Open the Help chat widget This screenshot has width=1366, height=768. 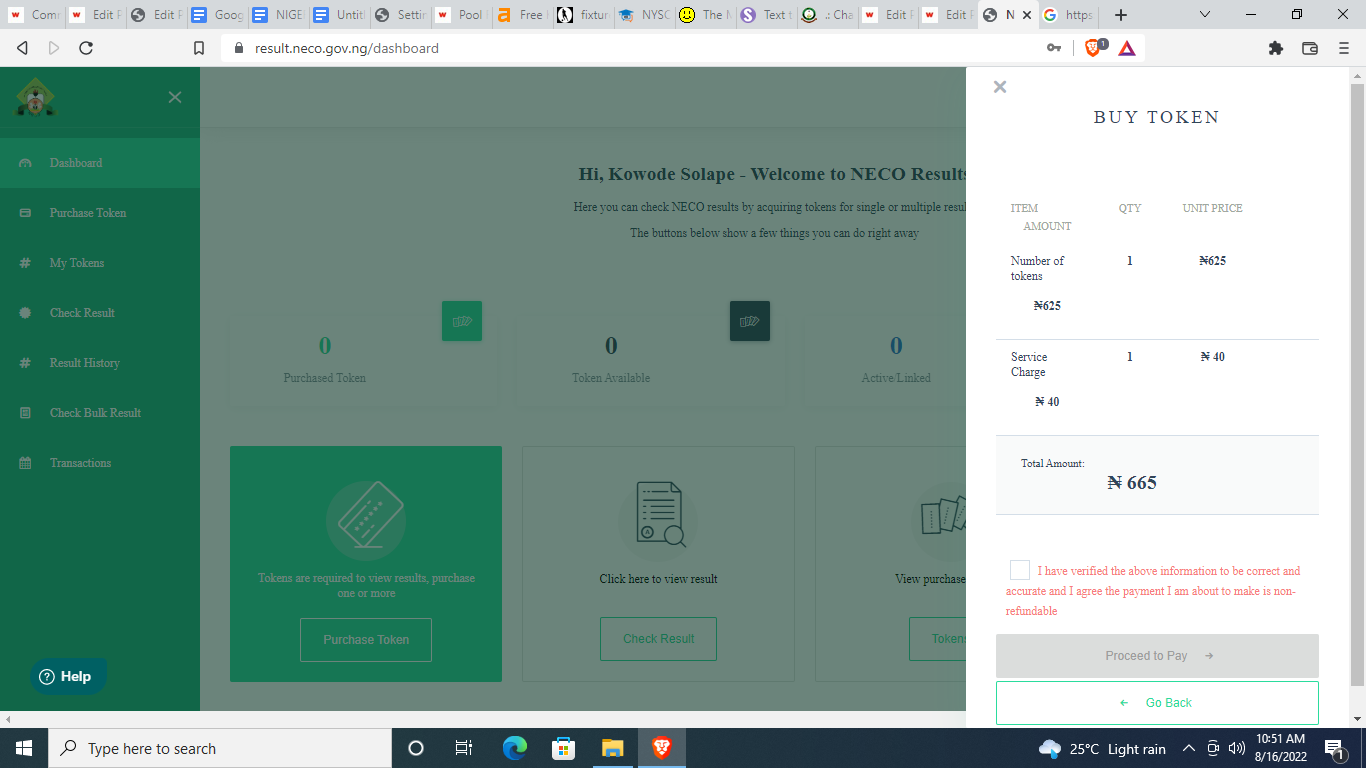tap(66, 676)
